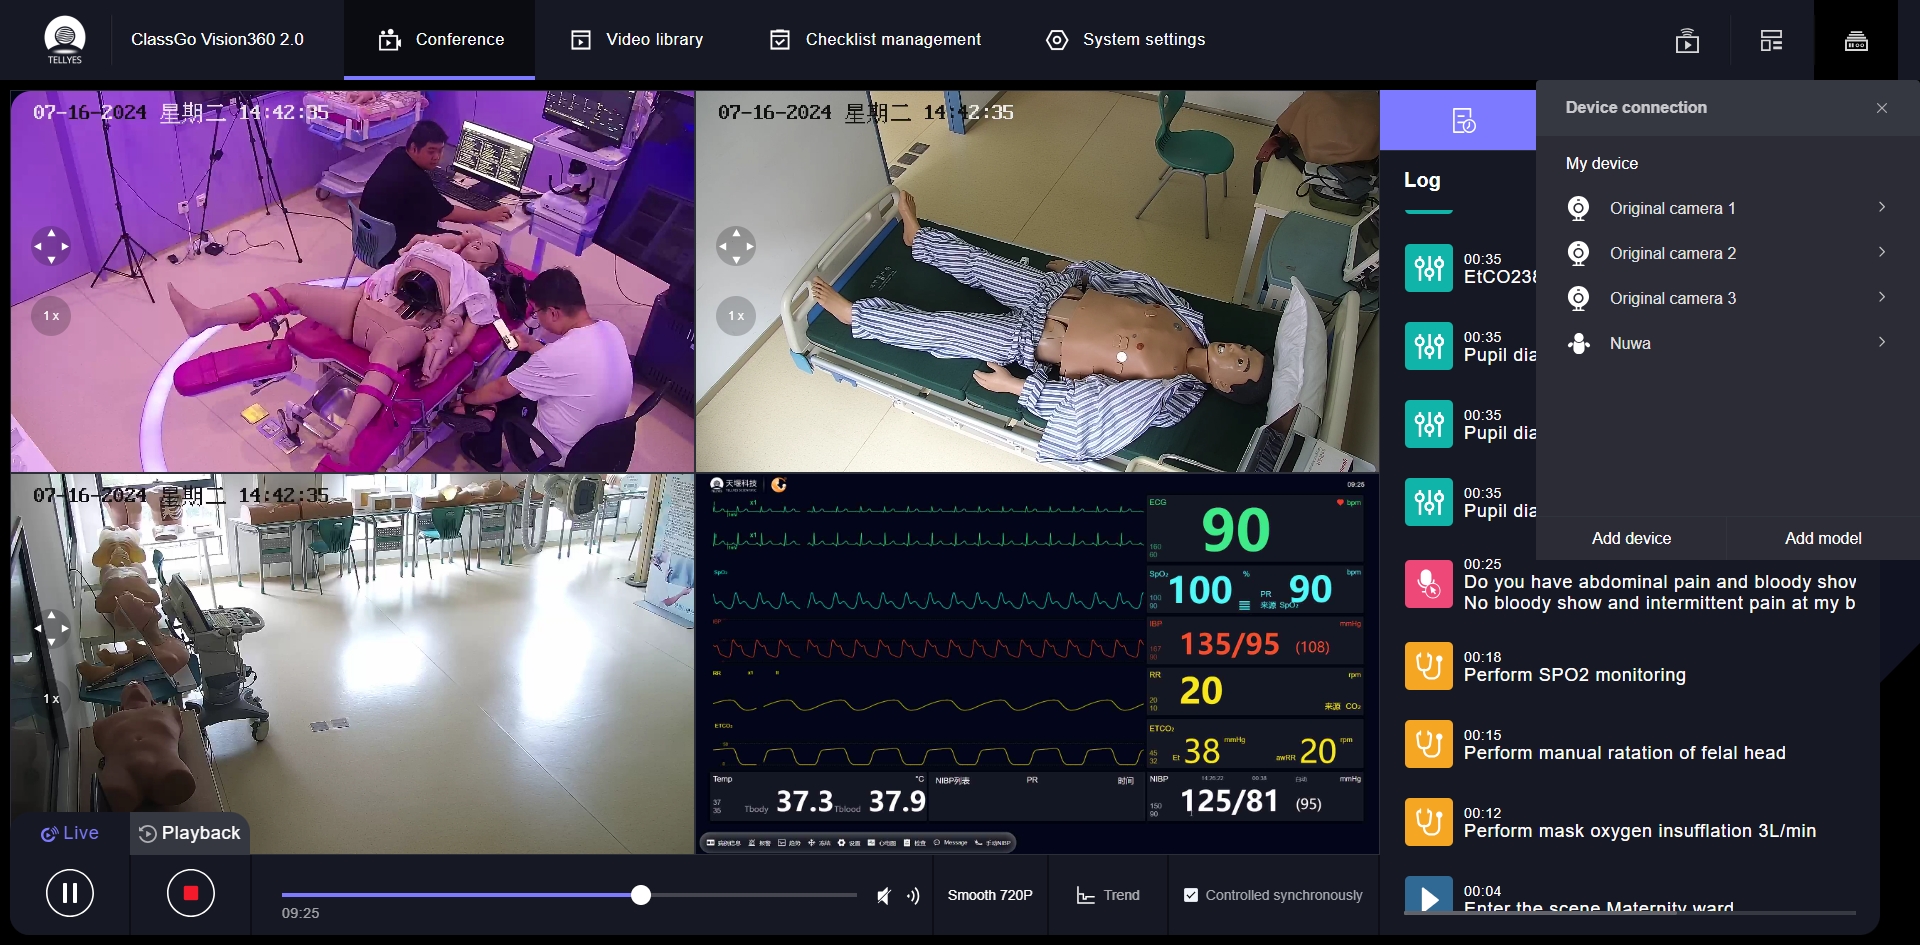Click the pan control in the top-left camera view
Image resolution: width=1920 pixels, height=945 pixels.
coord(50,246)
